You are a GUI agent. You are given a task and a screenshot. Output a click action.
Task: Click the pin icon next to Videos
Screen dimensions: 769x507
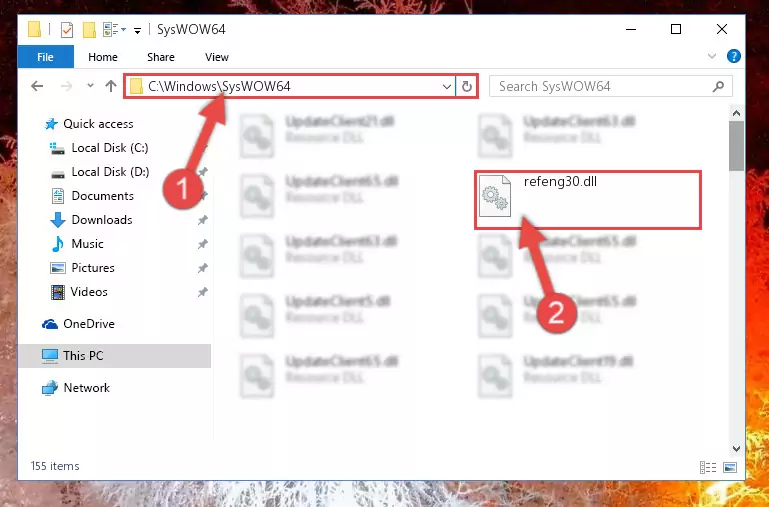point(203,292)
